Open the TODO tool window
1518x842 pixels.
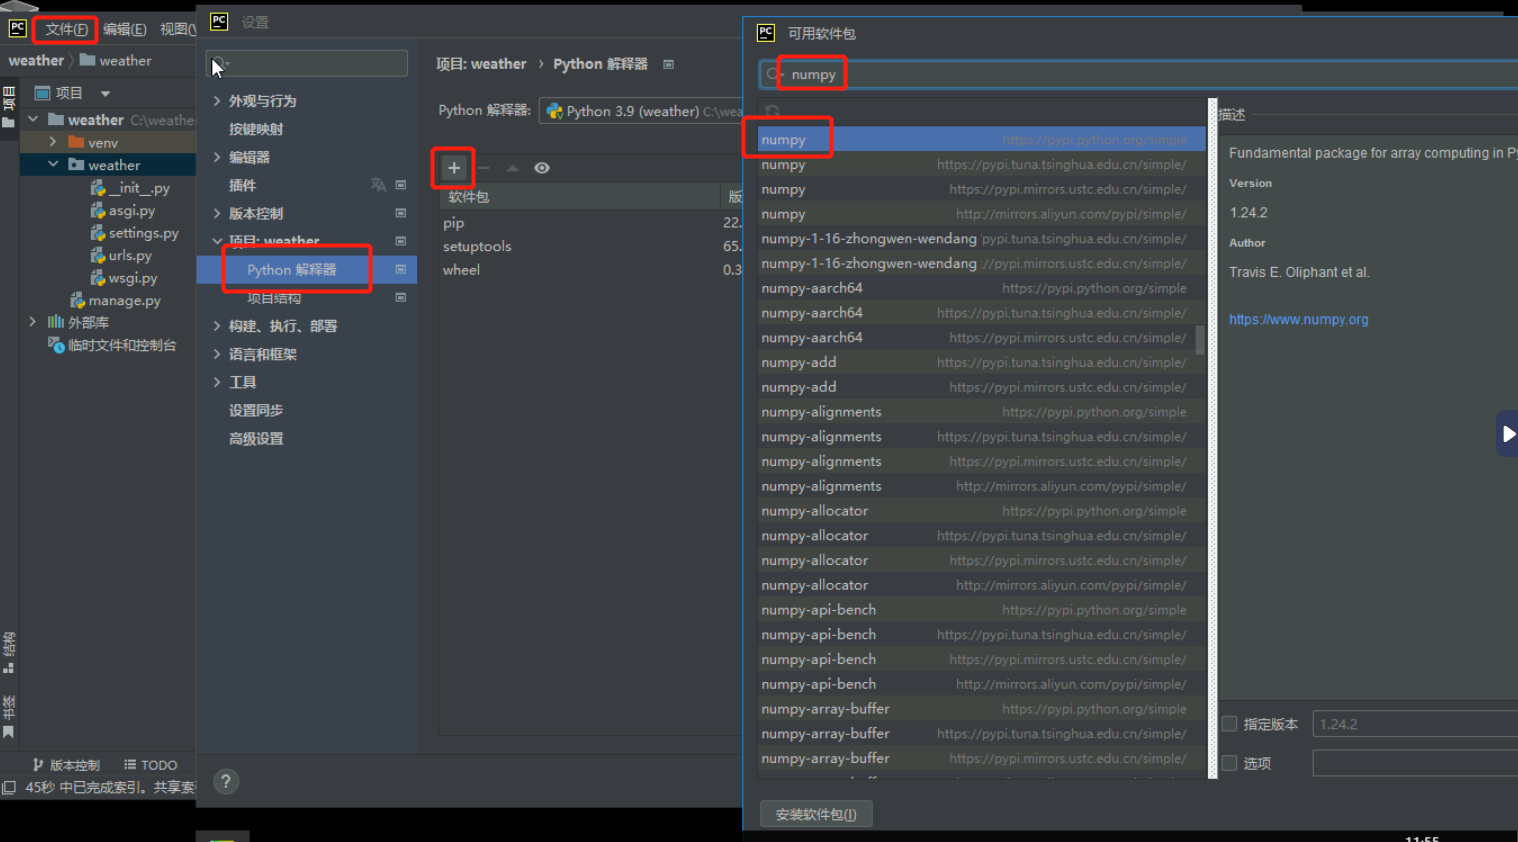pos(151,765)
